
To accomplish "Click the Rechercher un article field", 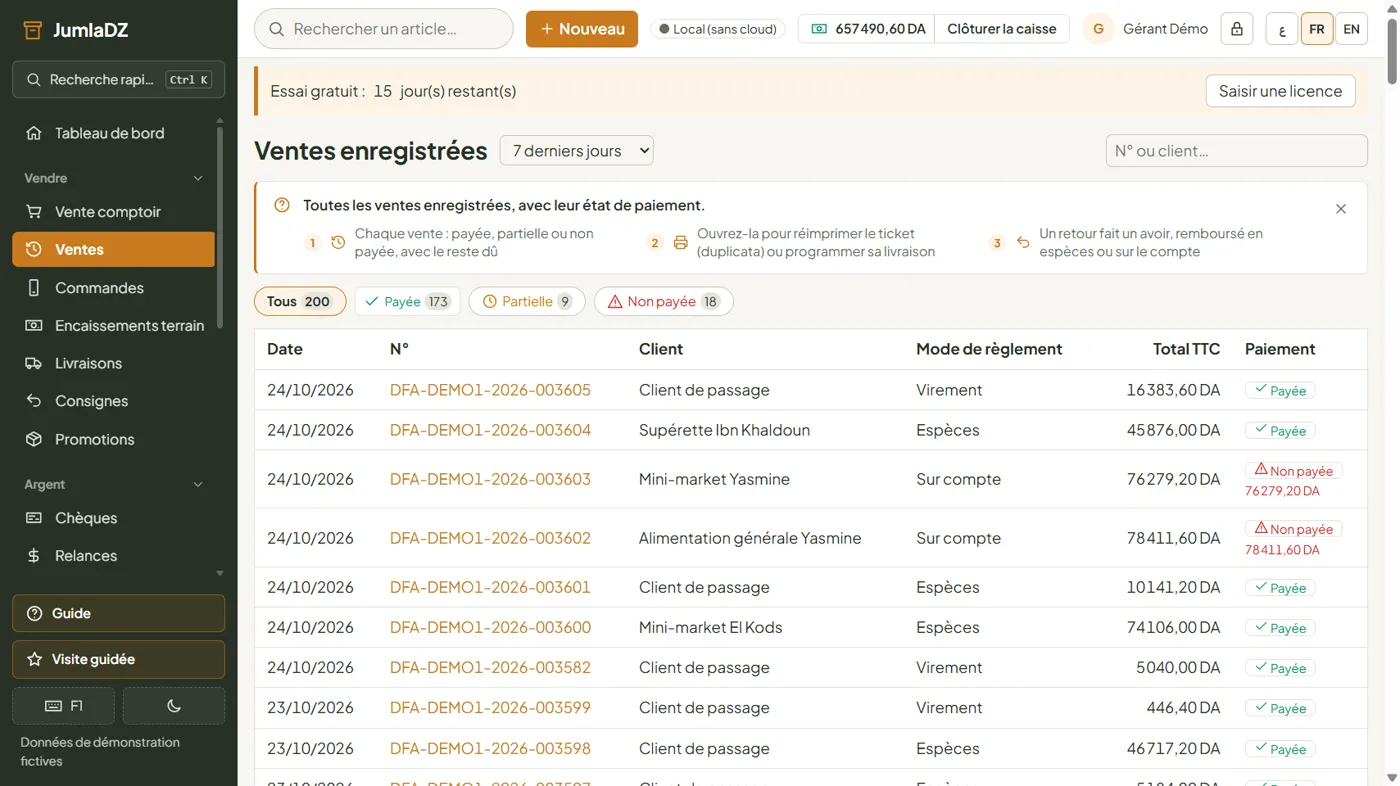I will click(x=384, y=29).
